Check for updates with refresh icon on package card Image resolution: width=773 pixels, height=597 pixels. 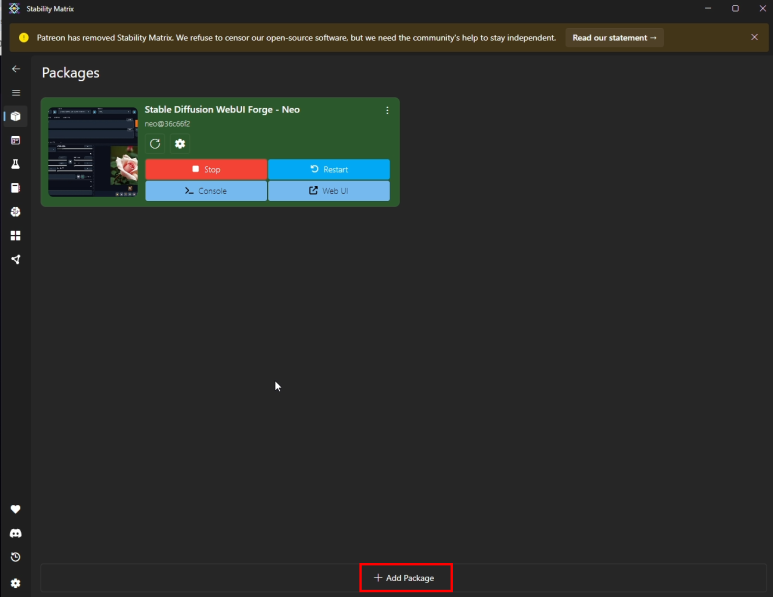(155, 144)
